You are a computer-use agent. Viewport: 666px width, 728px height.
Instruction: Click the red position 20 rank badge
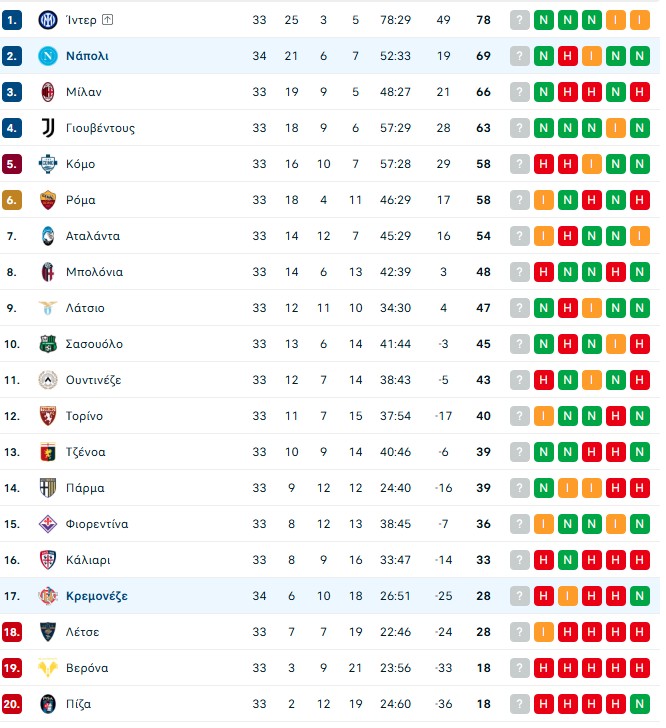[12, 704]
